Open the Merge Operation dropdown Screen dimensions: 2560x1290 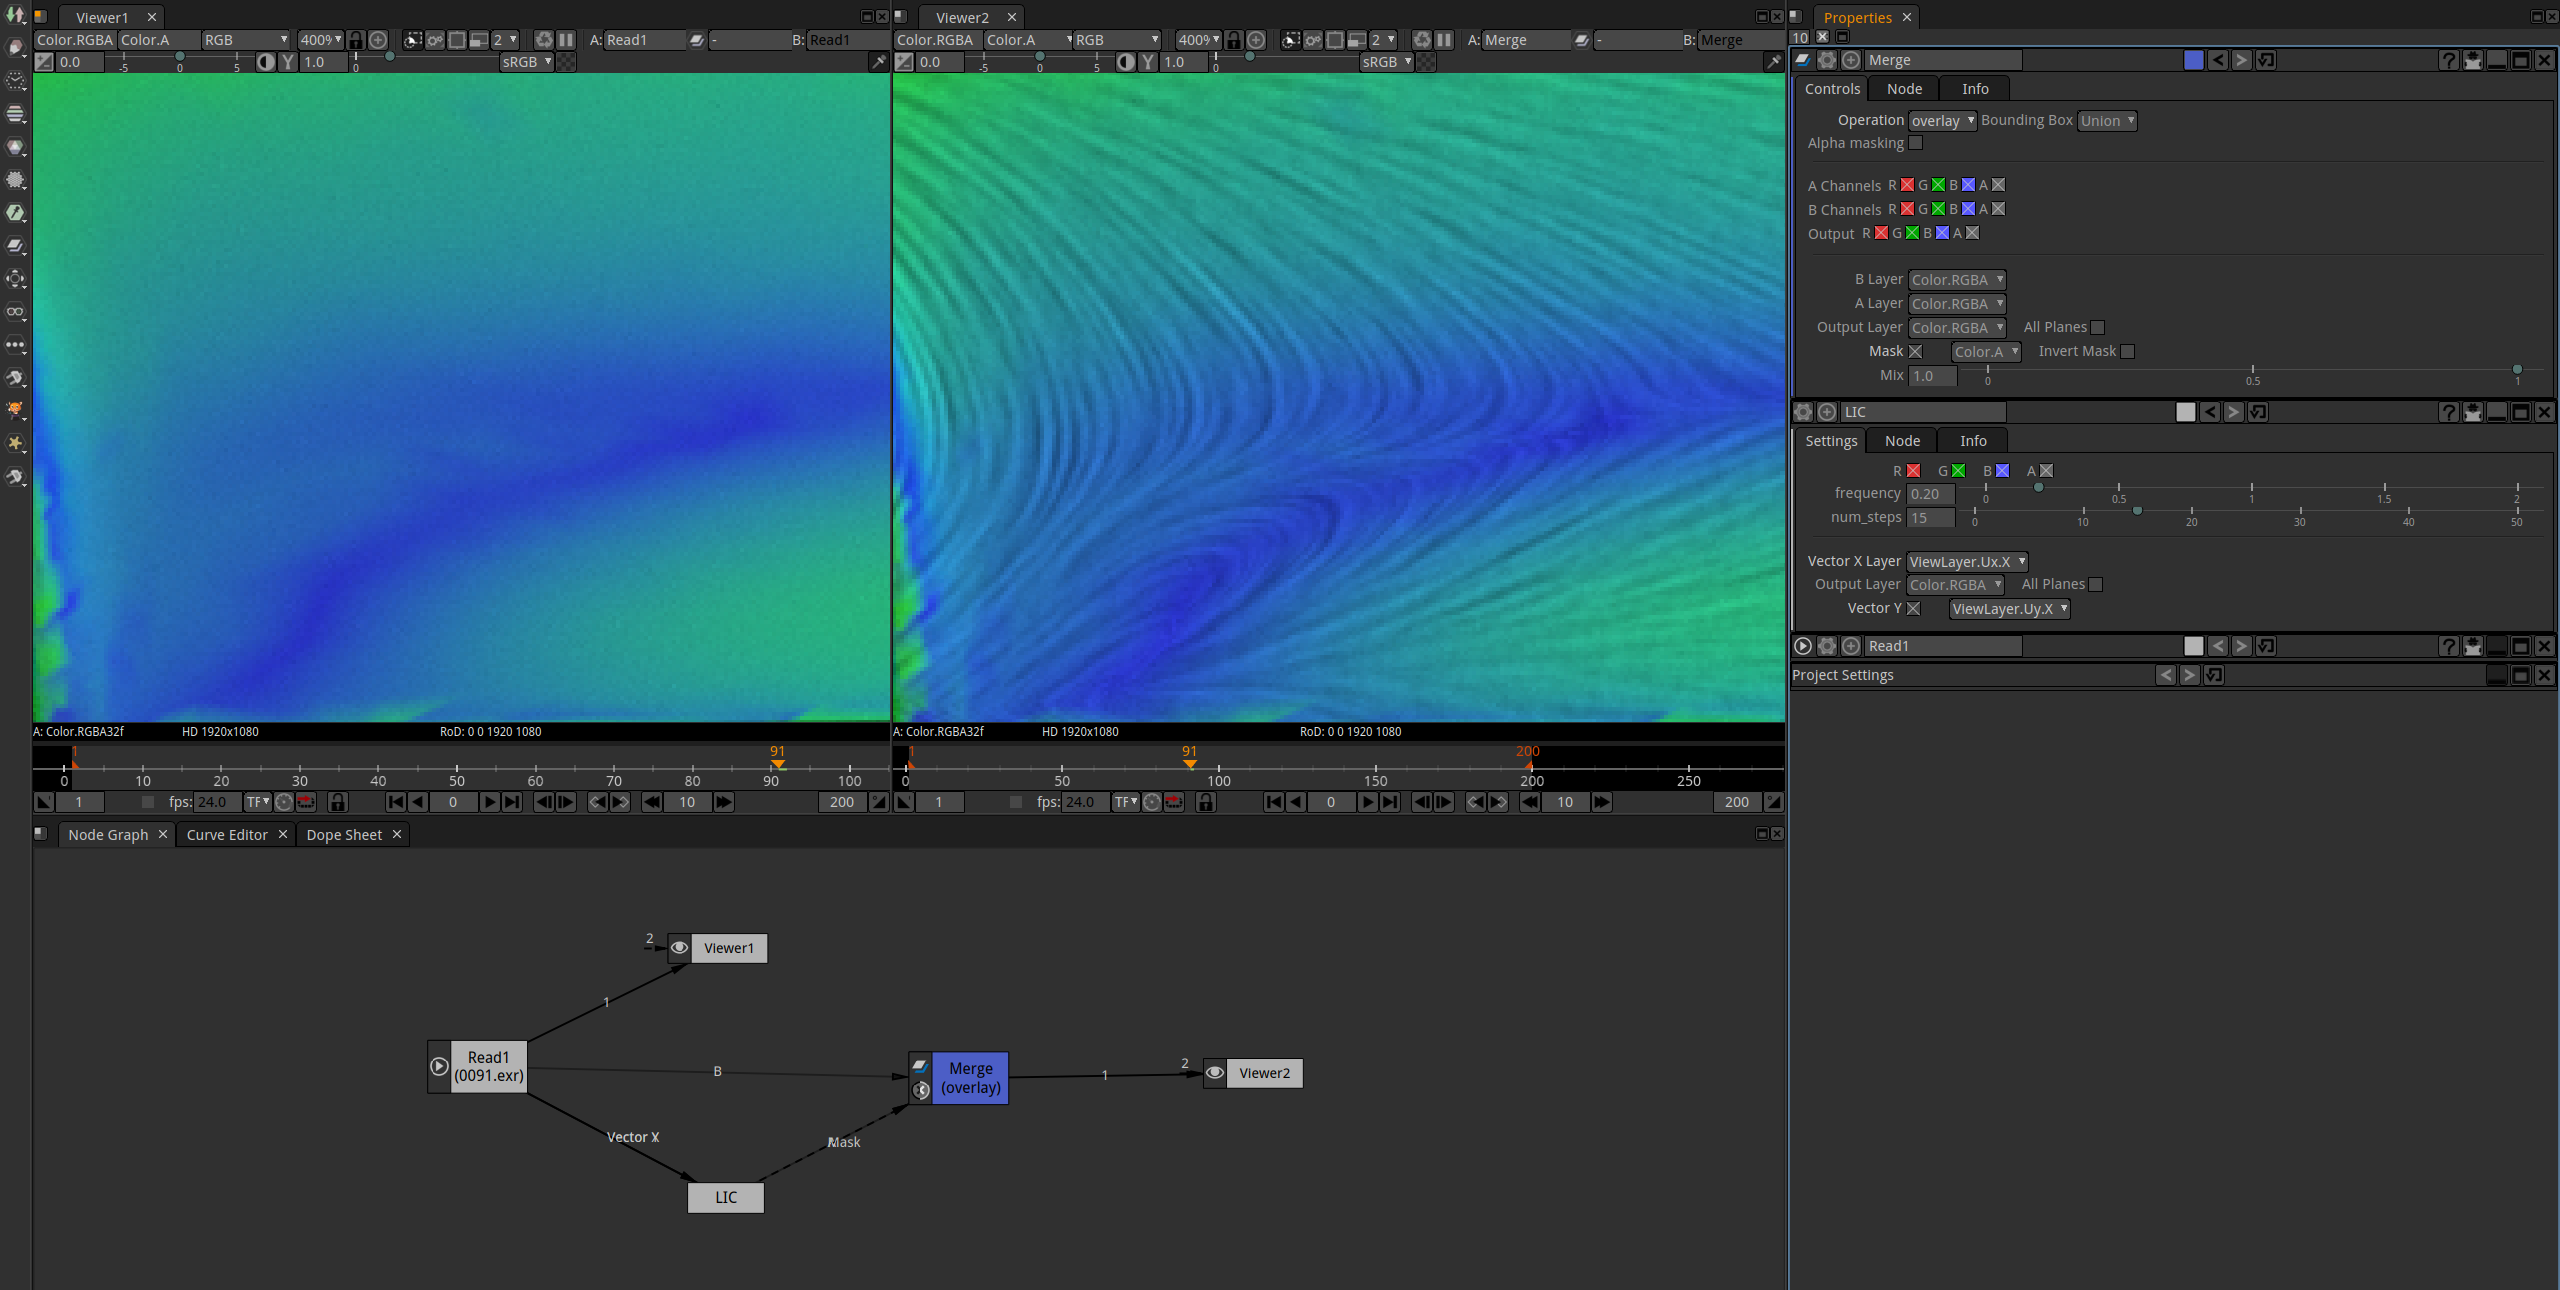click(x=1942, y=121)
